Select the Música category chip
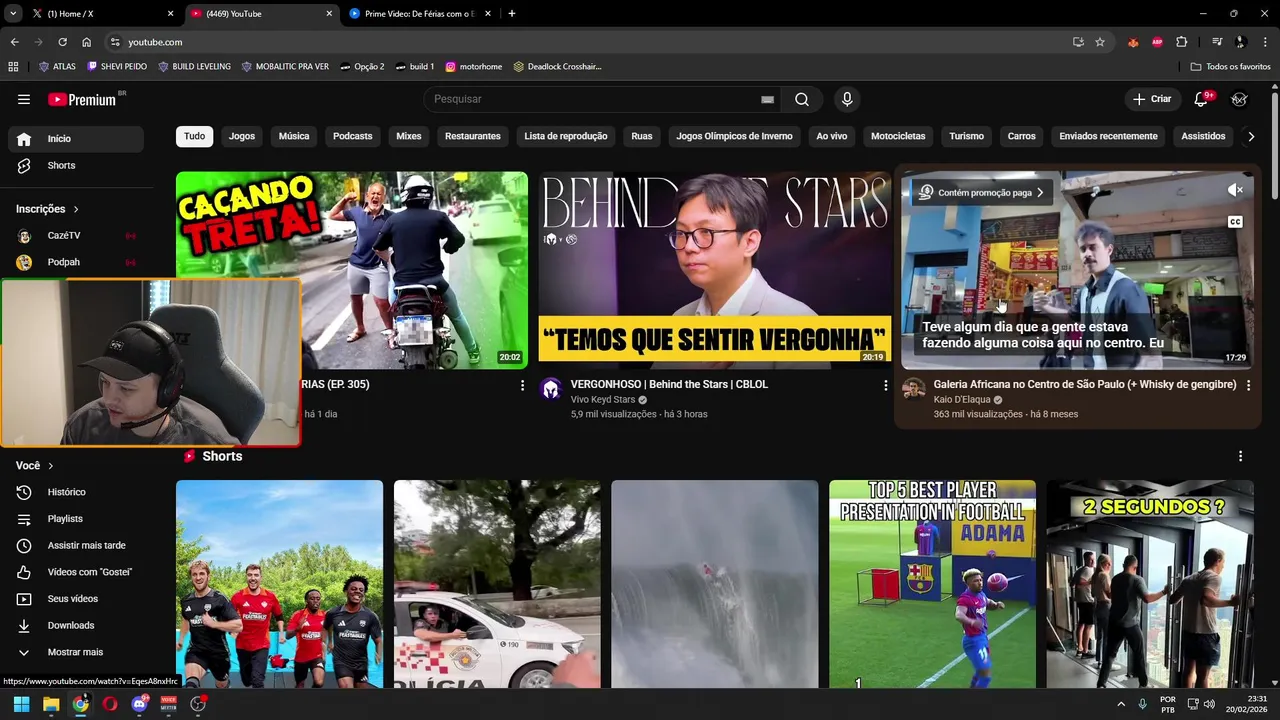Image resolution: width=1280 pixels, height=720 pixels. 294,136
